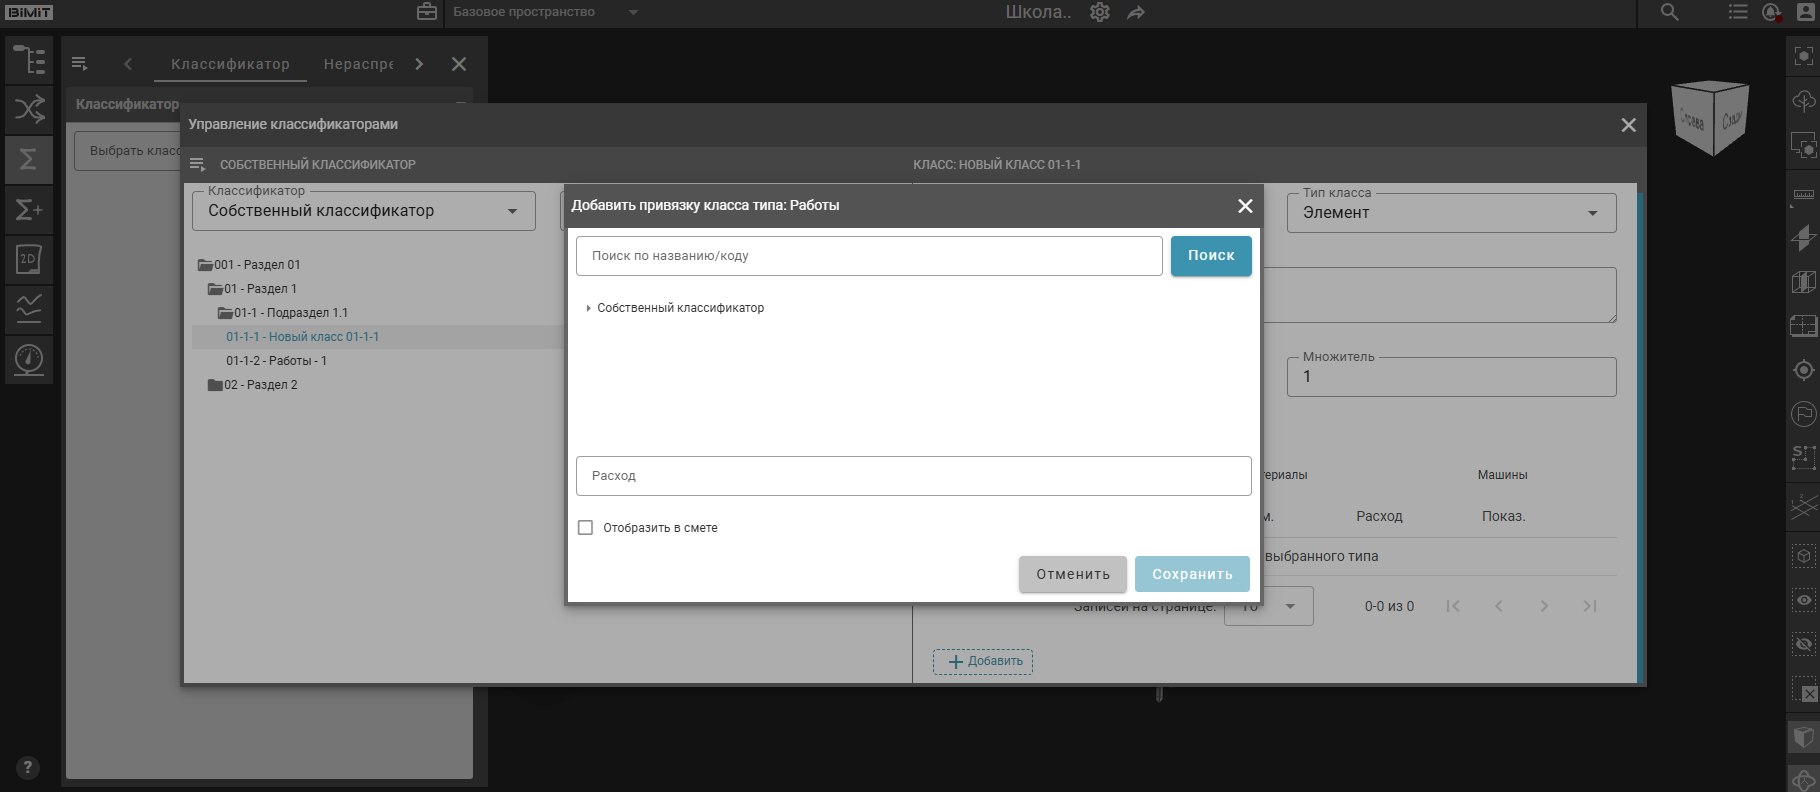Screen dimensions: 1820x792
Task: Open the chart analytics sidebar icon
Action: 29,308
